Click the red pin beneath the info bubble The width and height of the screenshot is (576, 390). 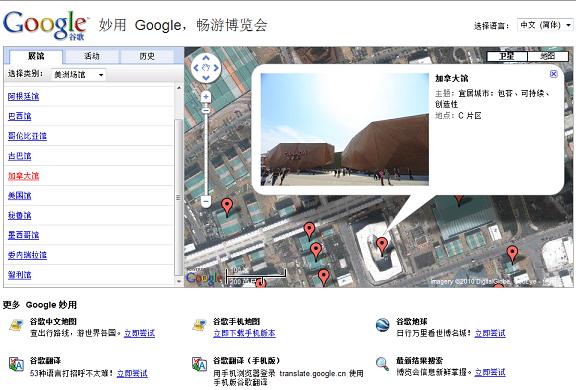pos(382,245)
